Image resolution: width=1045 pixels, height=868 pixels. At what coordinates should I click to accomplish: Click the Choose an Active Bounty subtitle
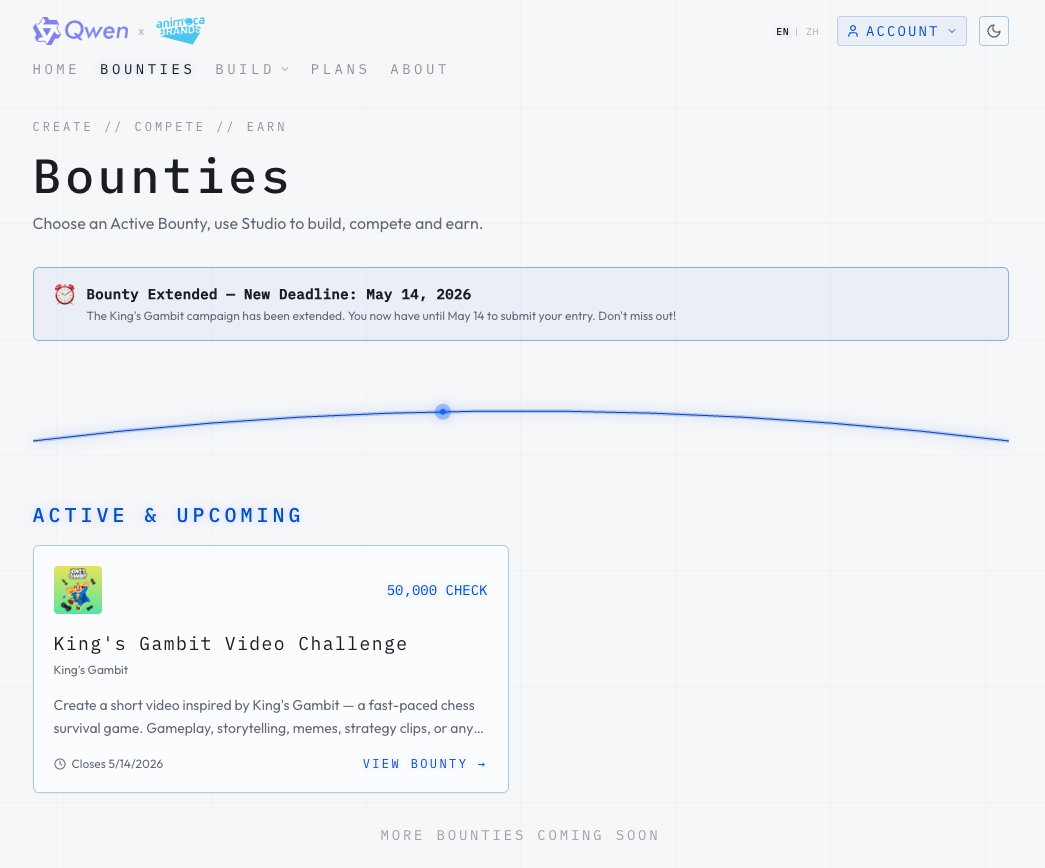tap(257, 223)
